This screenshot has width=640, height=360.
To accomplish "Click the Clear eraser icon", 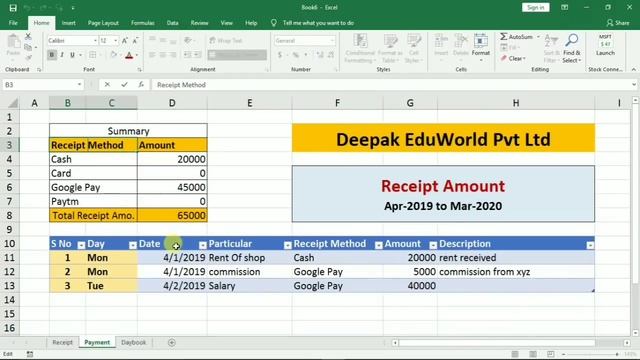I will click(504, 58).
